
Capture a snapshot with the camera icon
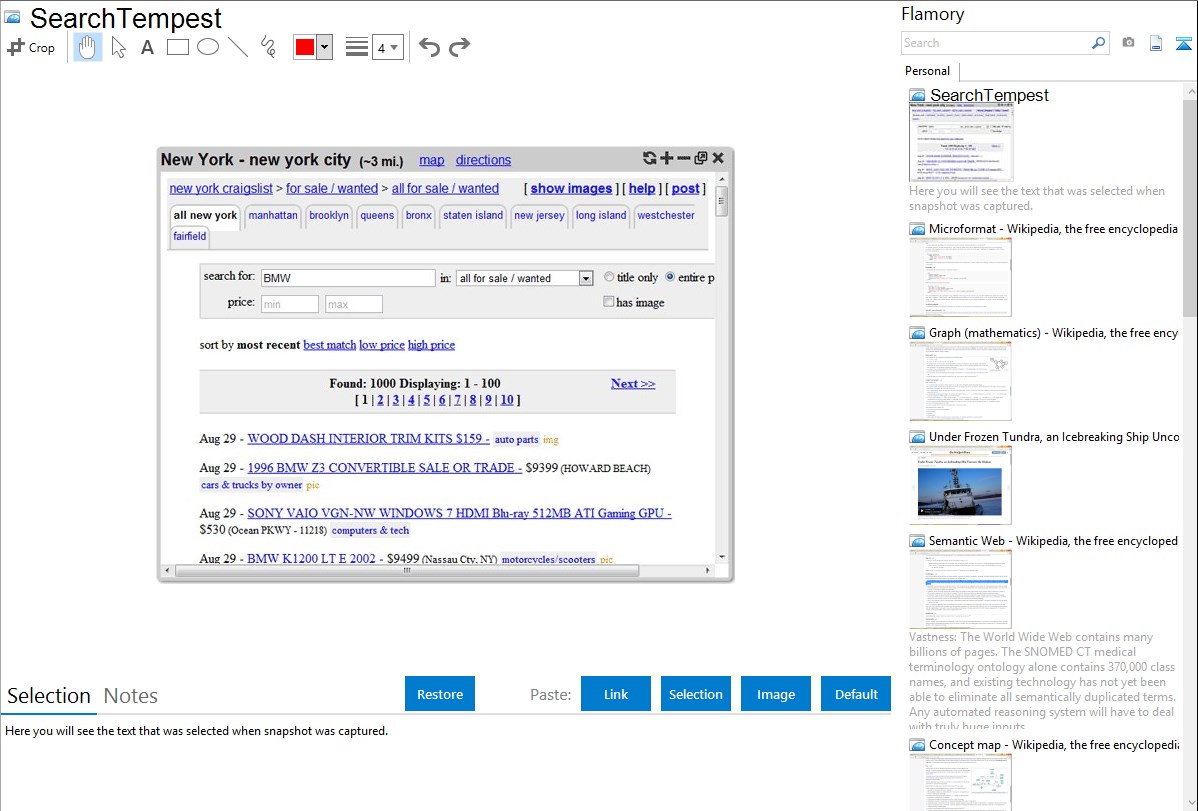(x=1128, y=43)
